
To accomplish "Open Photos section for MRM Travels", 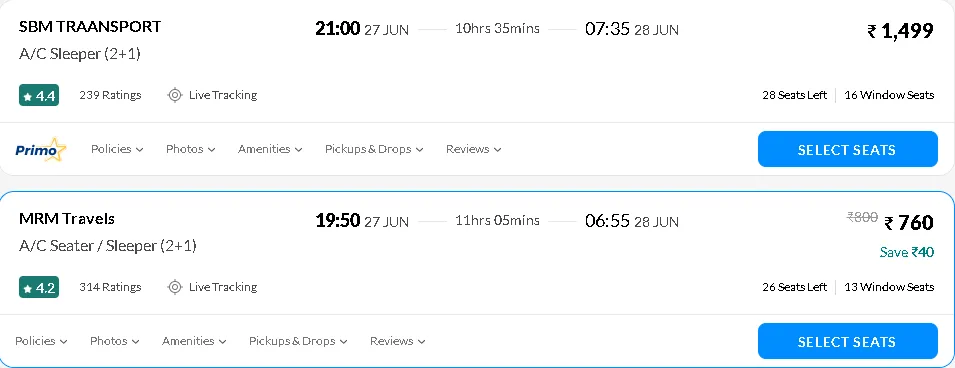I will click(x=115, y=341).
